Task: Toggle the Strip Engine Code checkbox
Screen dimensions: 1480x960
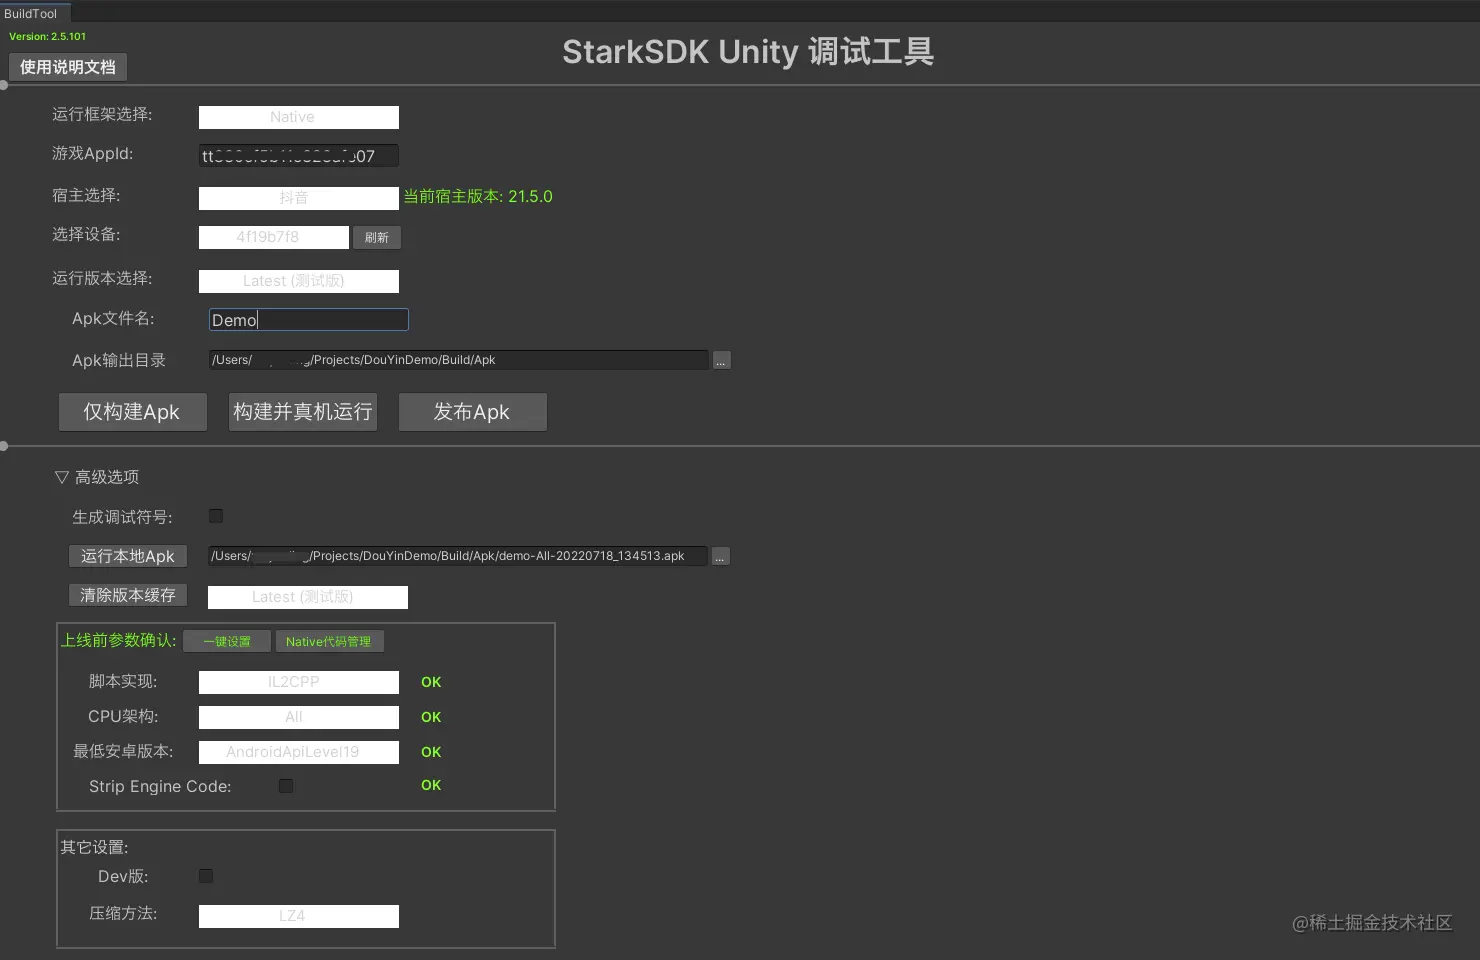Action: click(x=286, y=786)
